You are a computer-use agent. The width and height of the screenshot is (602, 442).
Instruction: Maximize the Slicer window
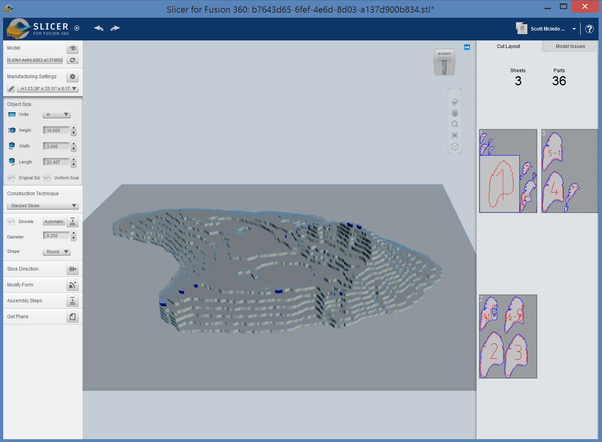(563, 7)
